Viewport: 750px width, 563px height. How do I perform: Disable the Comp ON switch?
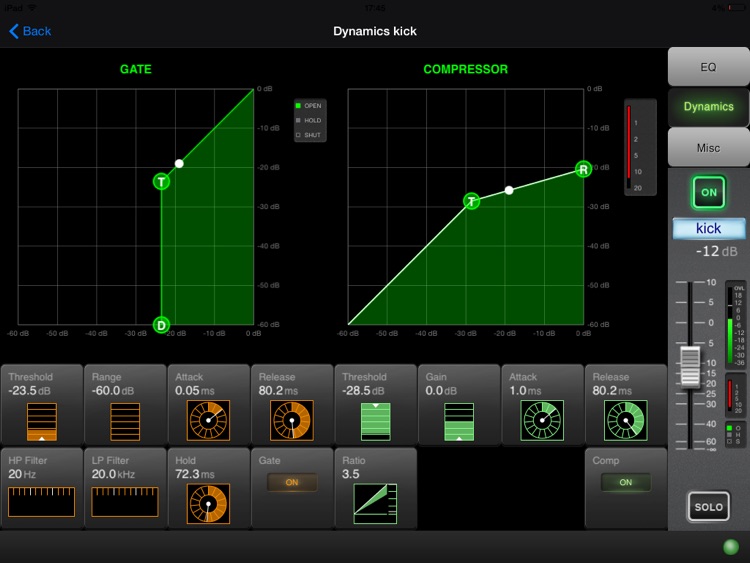[625, 482]
